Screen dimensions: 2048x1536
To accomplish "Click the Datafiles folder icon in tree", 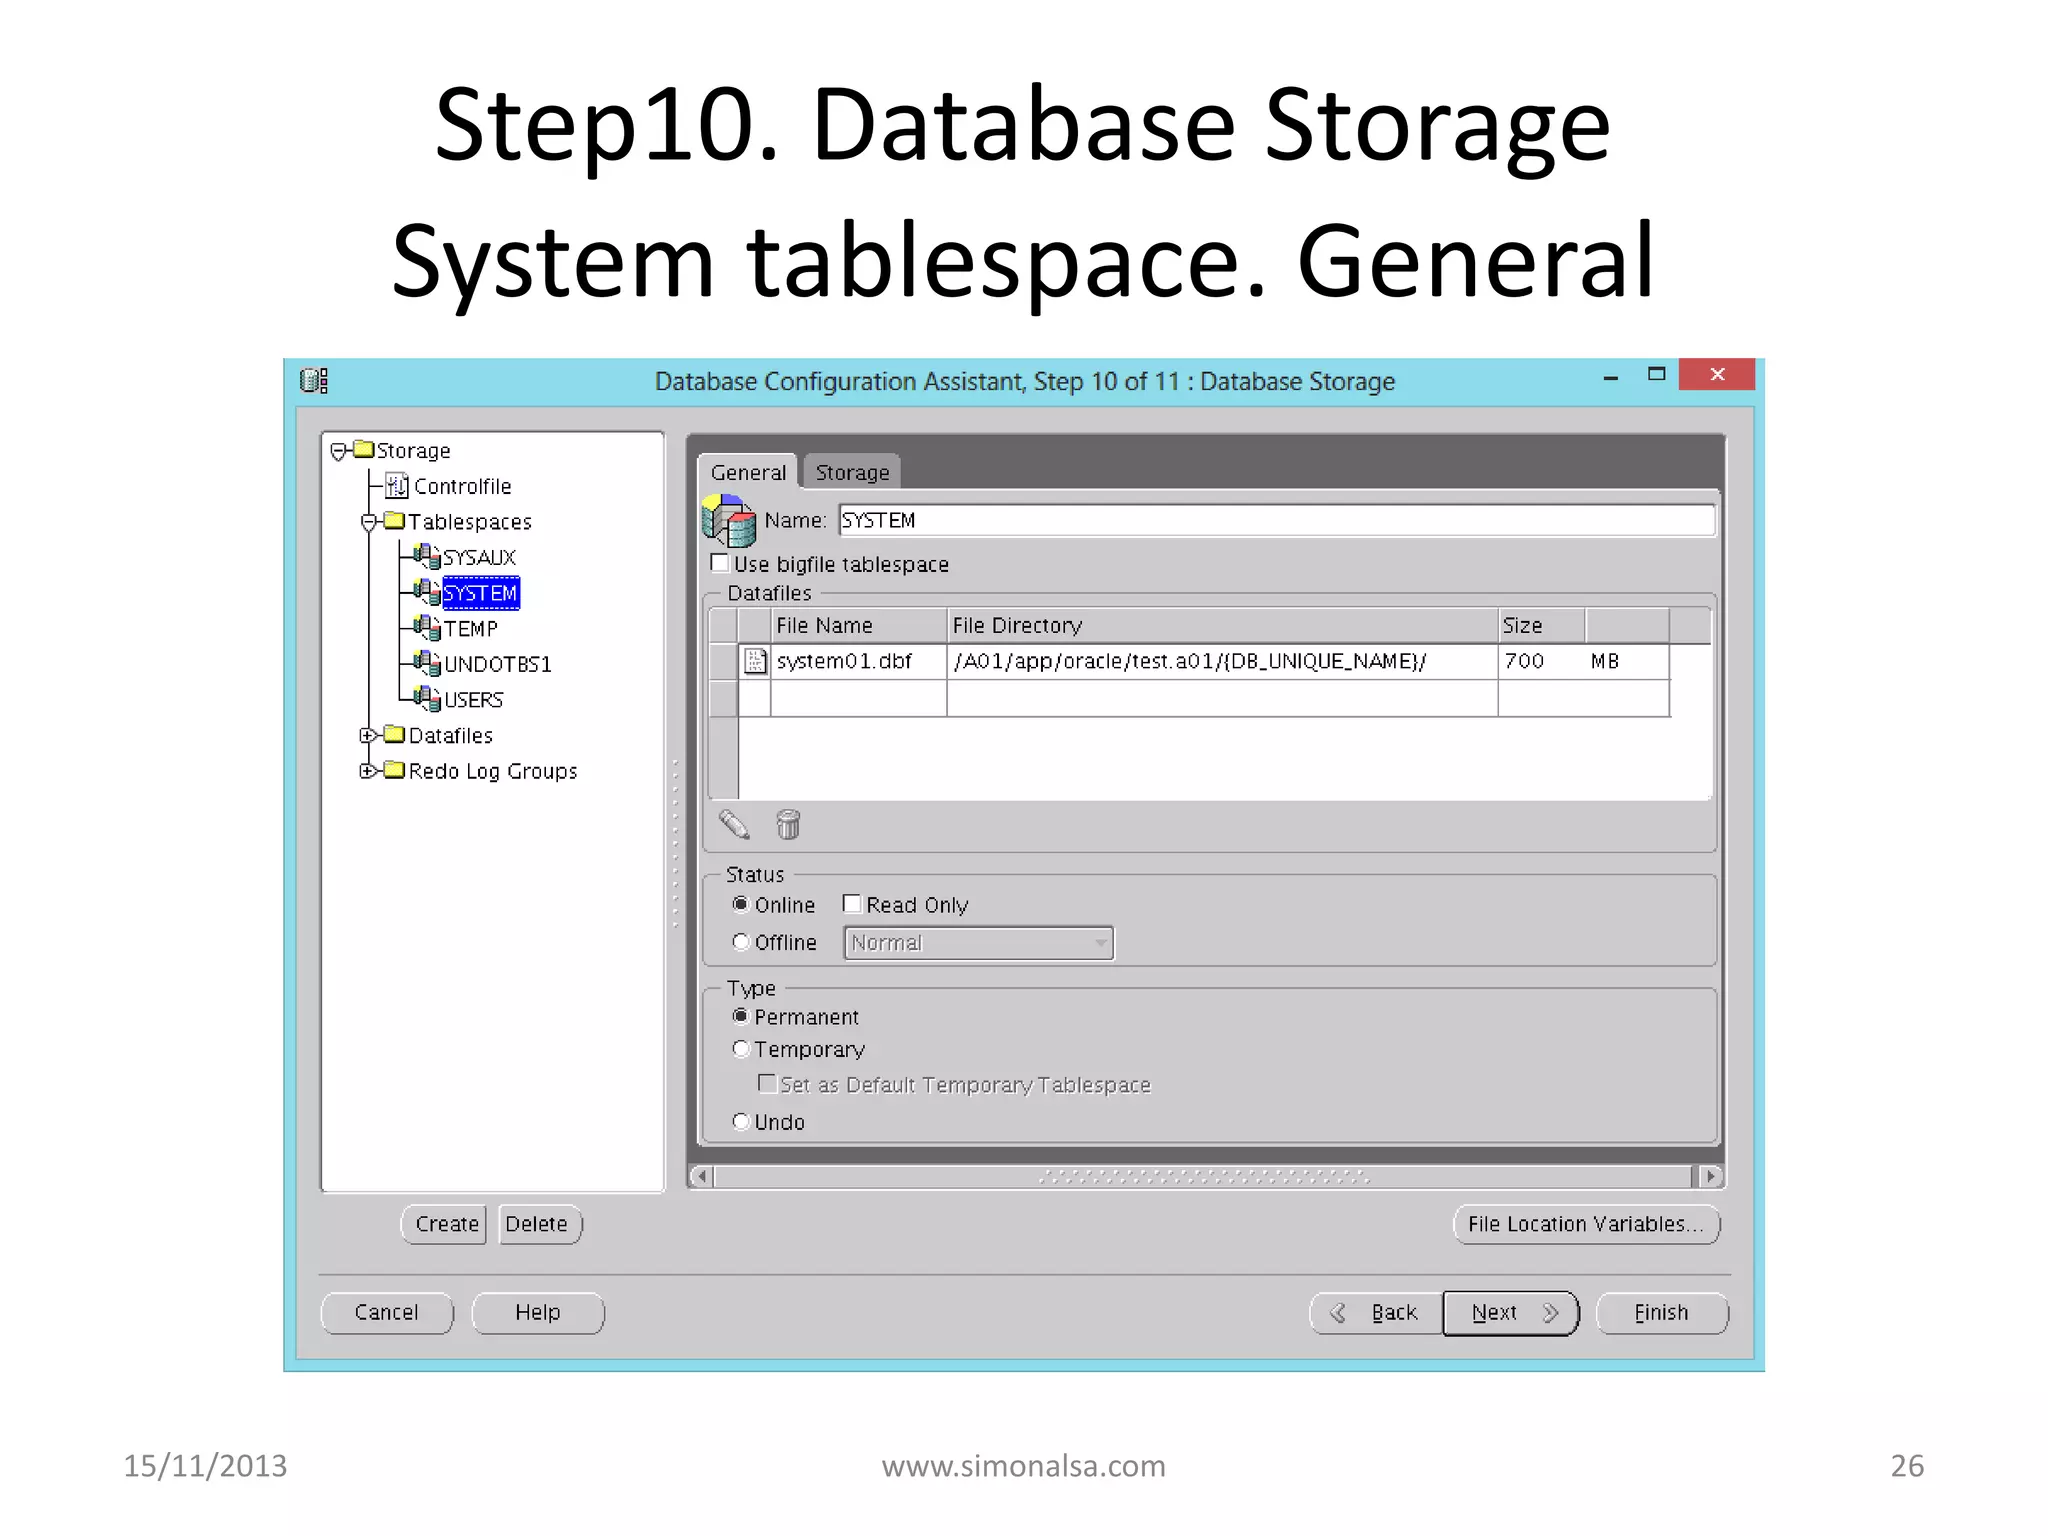I will 395,735.
